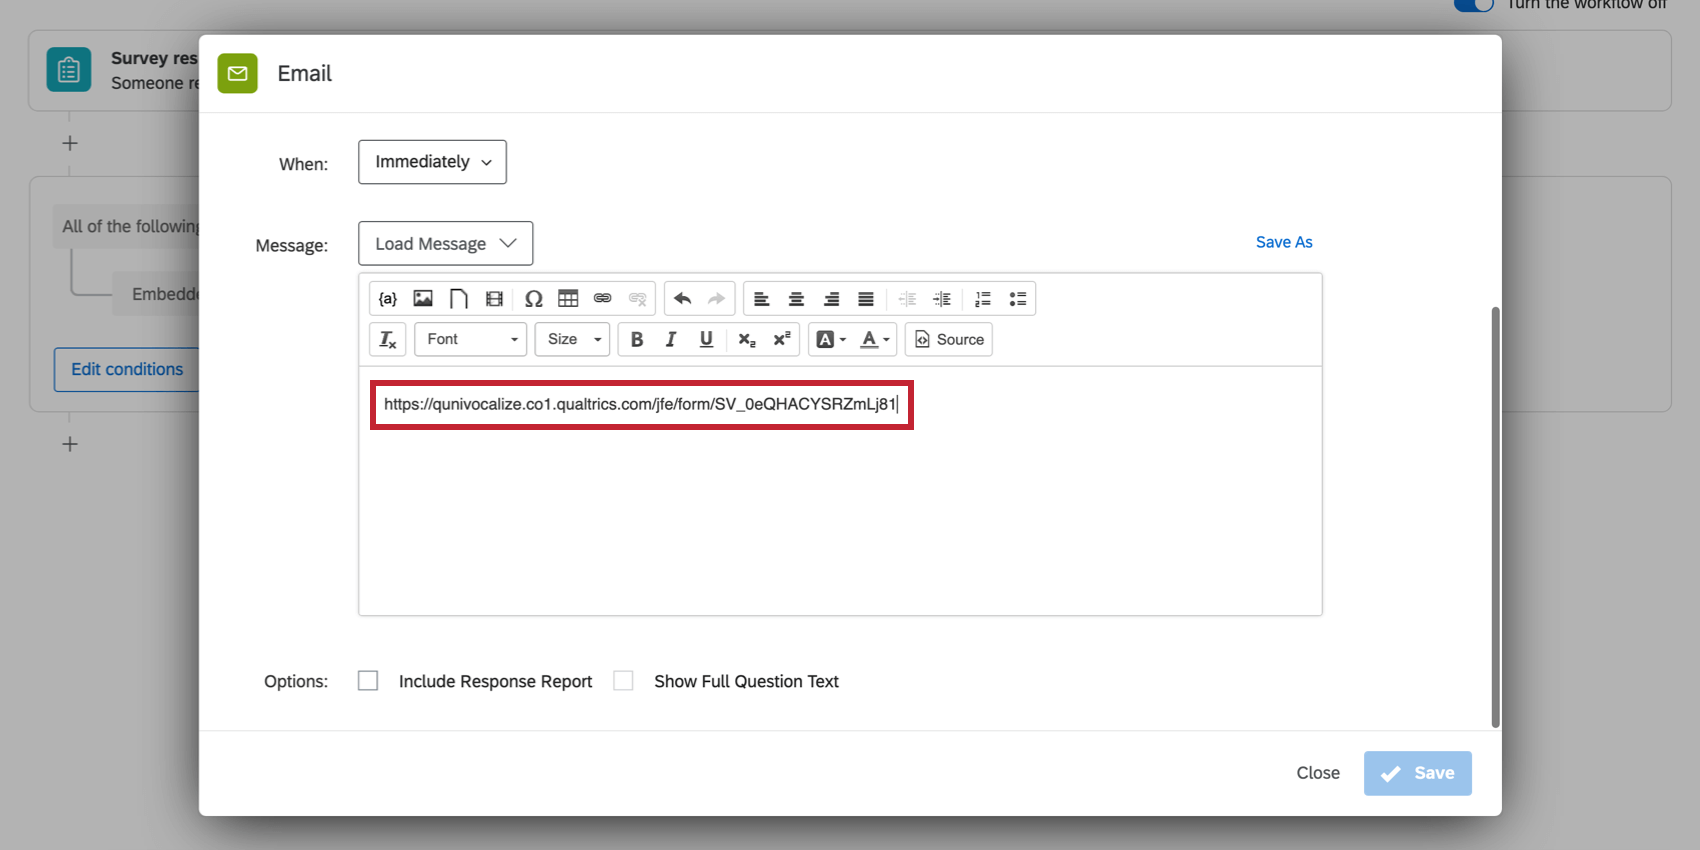Justify the message text

[x=866, y=299]
